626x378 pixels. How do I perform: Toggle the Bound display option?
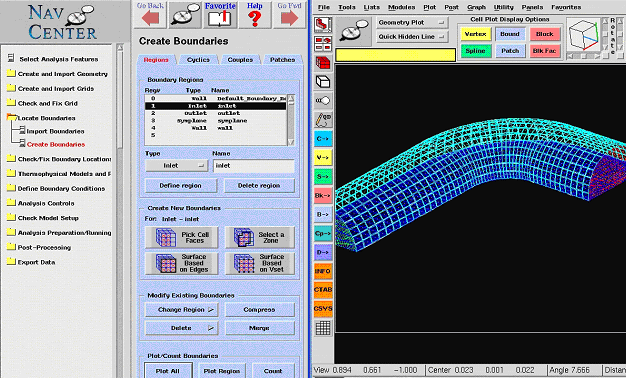click(510, 34)
